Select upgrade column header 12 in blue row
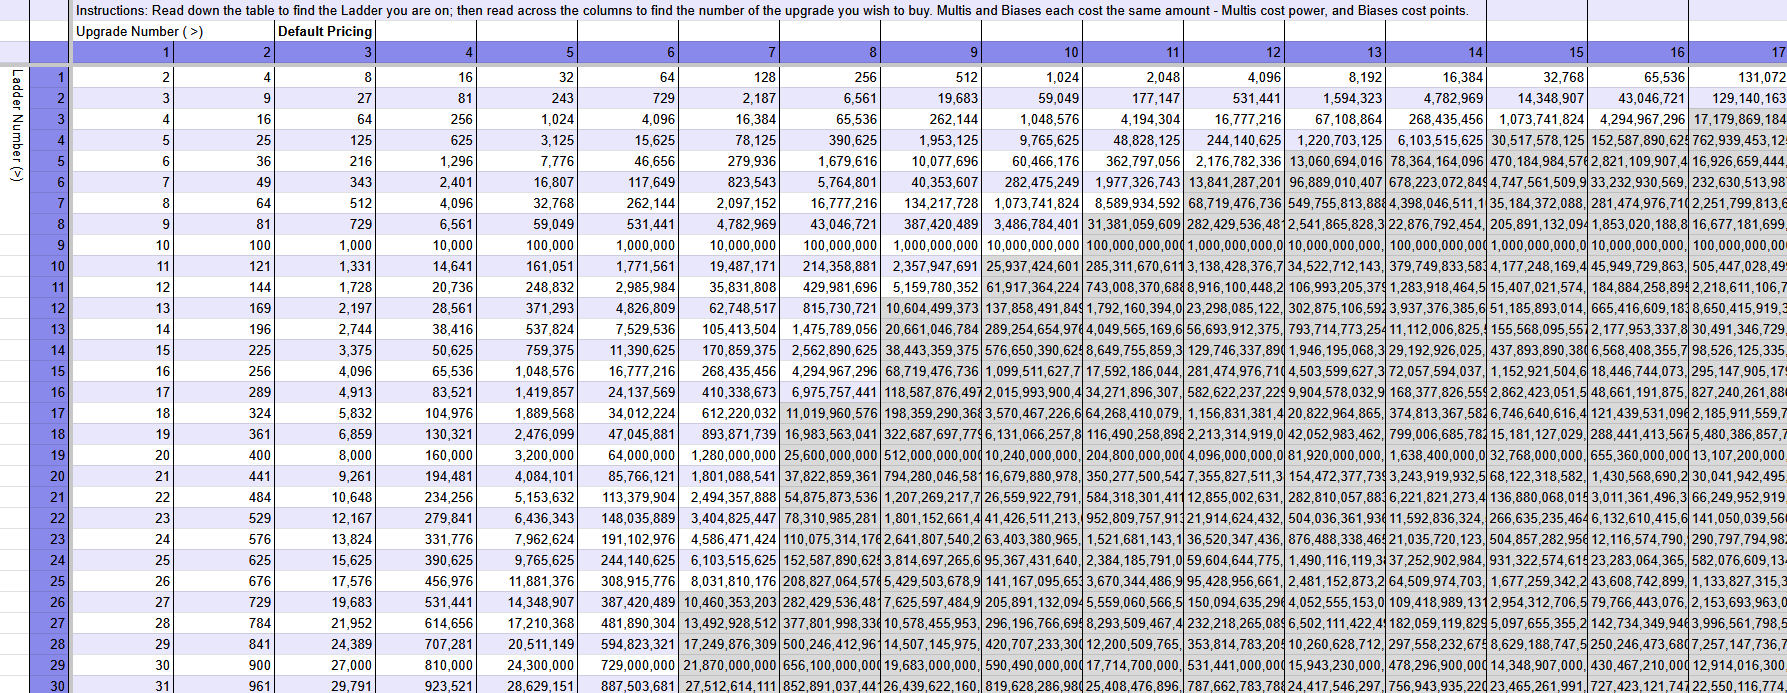This screenshot has width=1787, height=693. point(1234,52)
